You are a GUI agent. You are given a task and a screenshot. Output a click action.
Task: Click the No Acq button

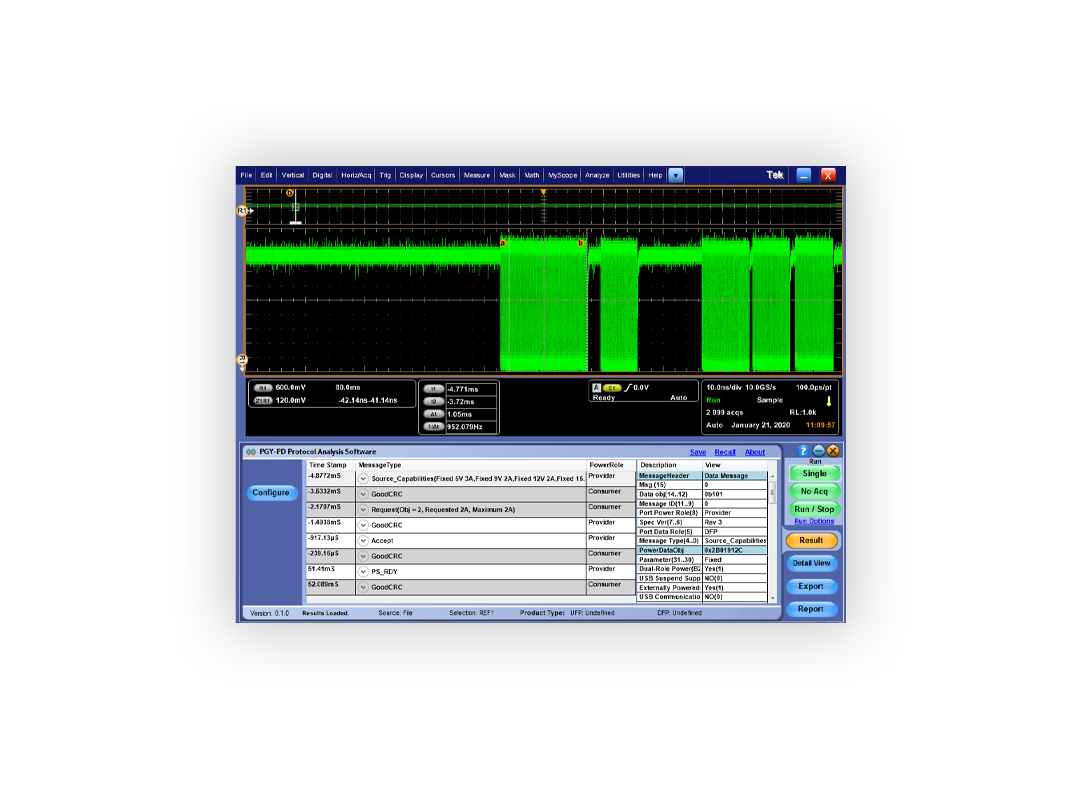[814, 491]
